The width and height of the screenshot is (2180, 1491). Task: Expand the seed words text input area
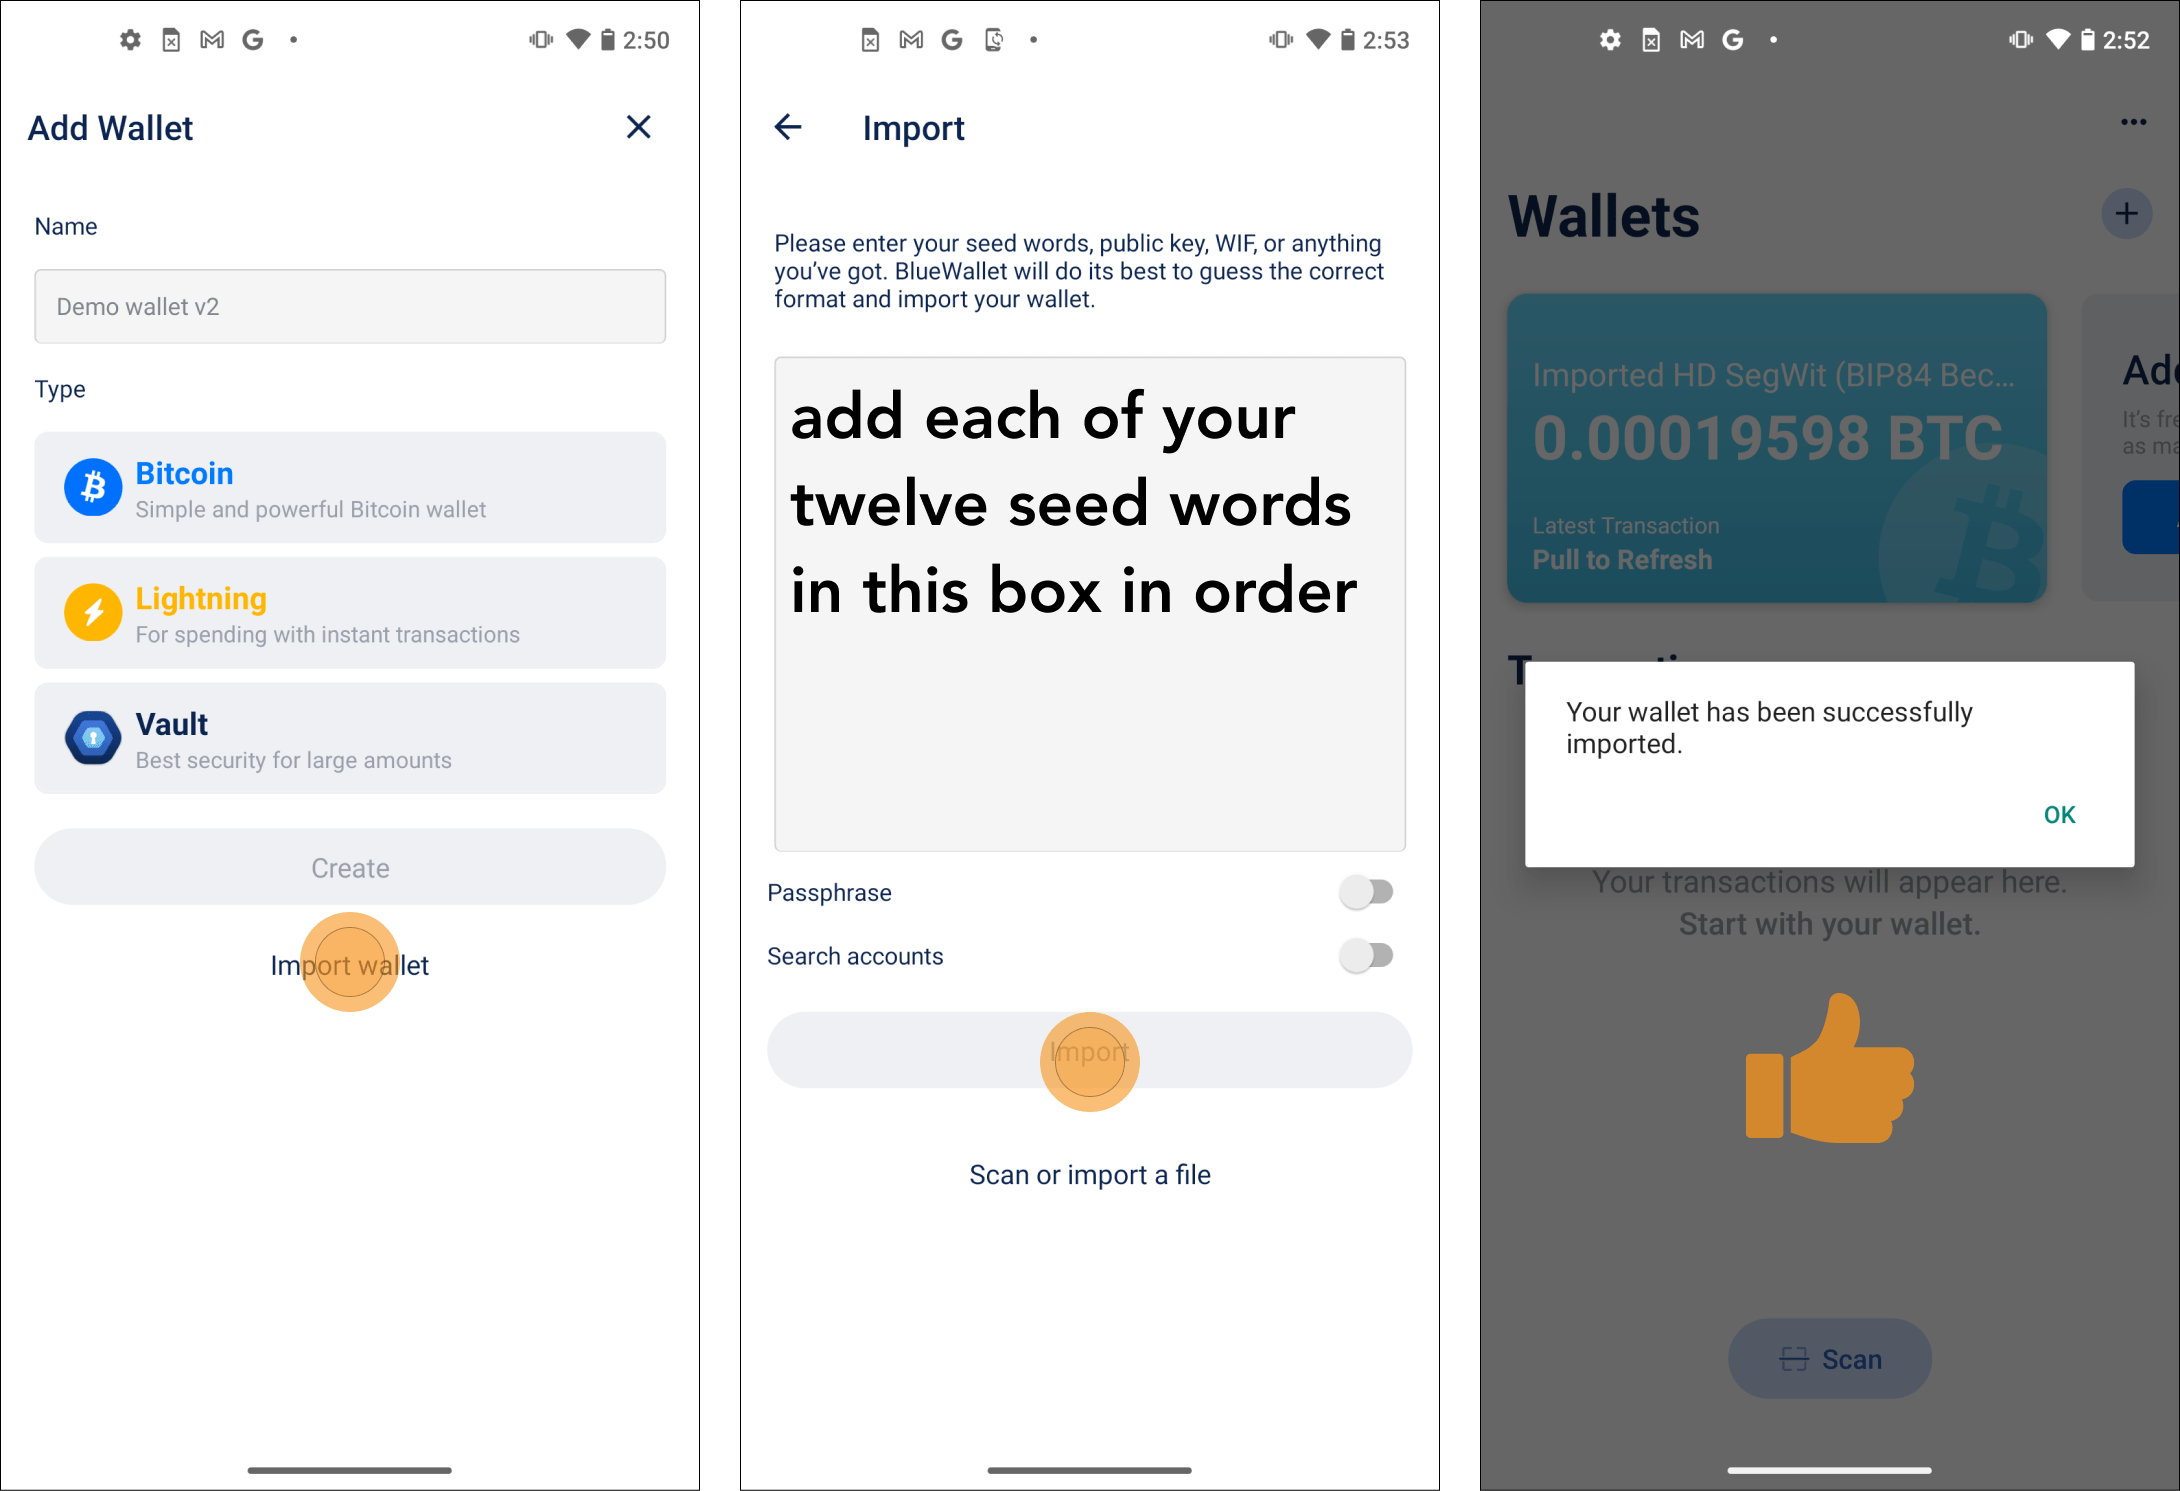(x=1088, y=605)
